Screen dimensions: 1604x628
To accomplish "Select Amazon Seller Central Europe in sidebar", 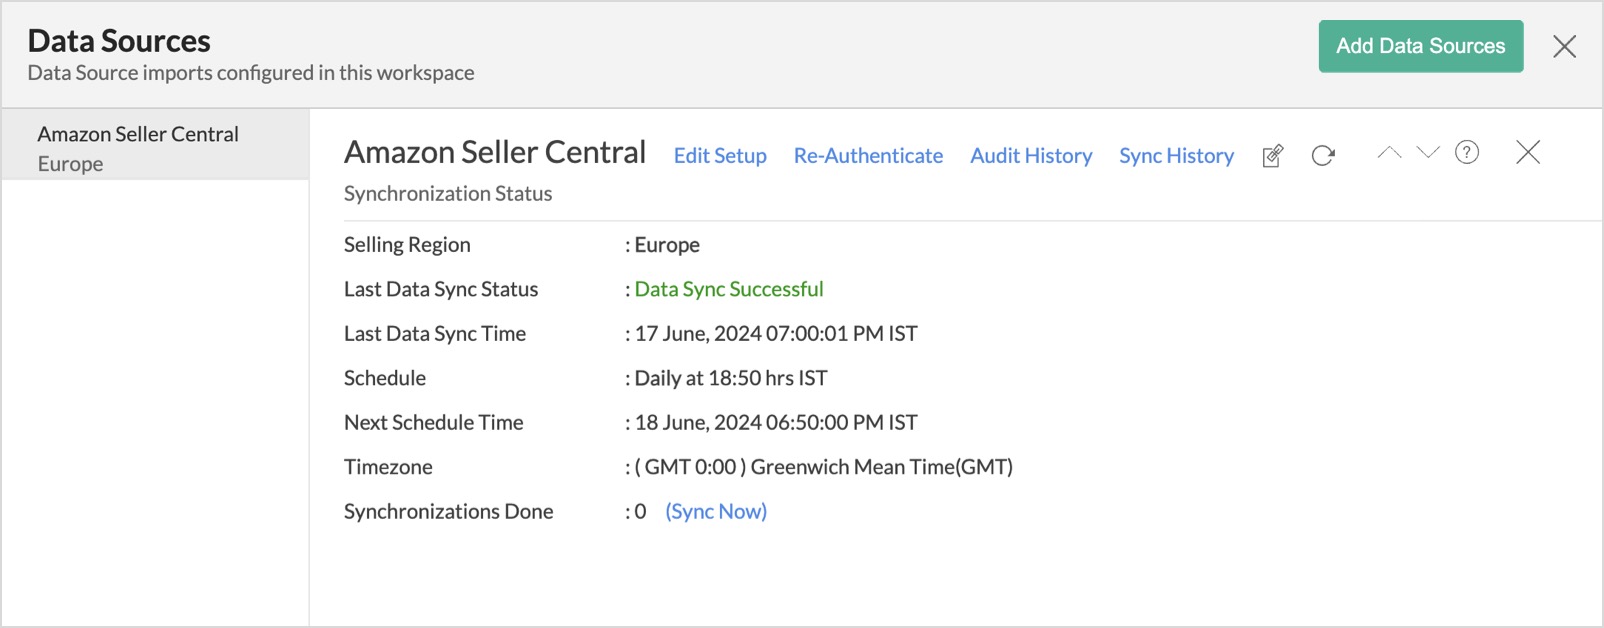I will click(x=156, y=145).
